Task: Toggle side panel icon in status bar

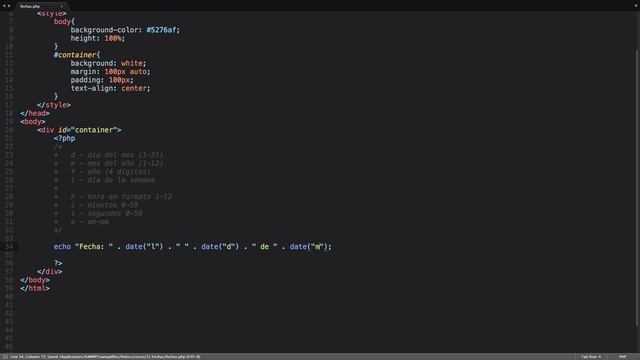Action: pyautogui.click(x=5, y=357)
